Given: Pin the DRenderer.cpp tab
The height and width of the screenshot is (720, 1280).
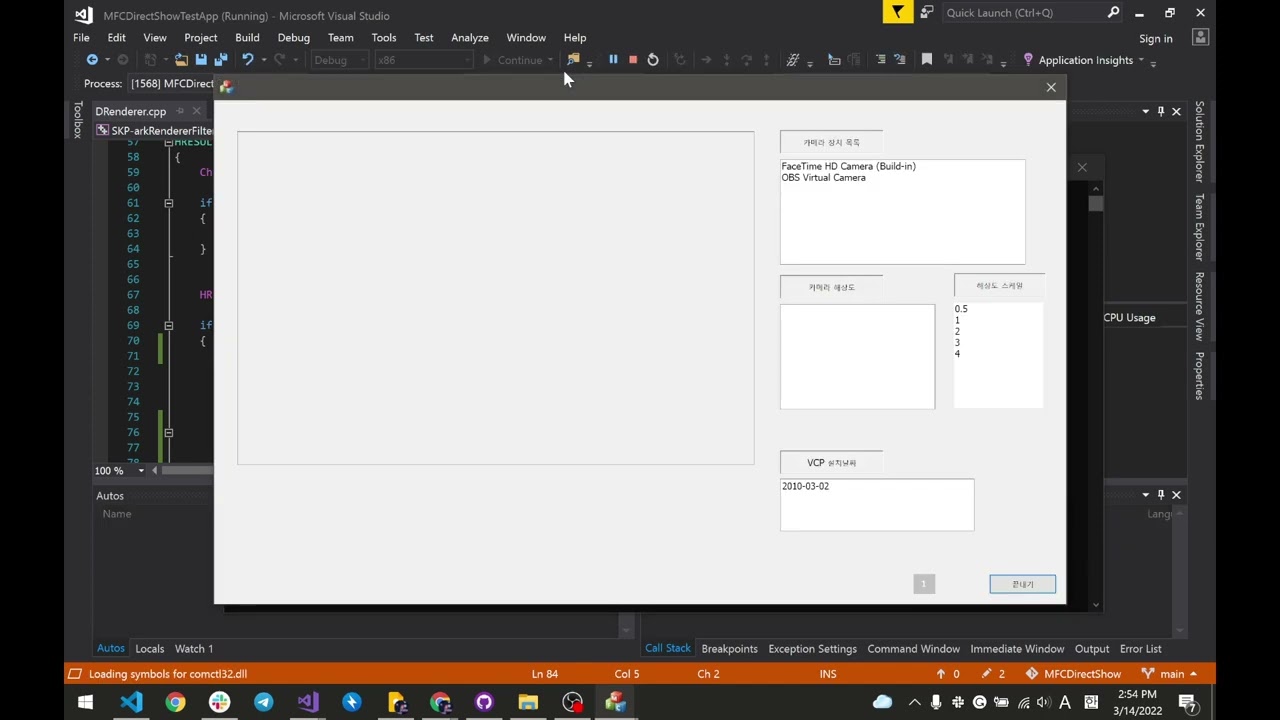Looking at the screenshot, I should click(180, 111).
